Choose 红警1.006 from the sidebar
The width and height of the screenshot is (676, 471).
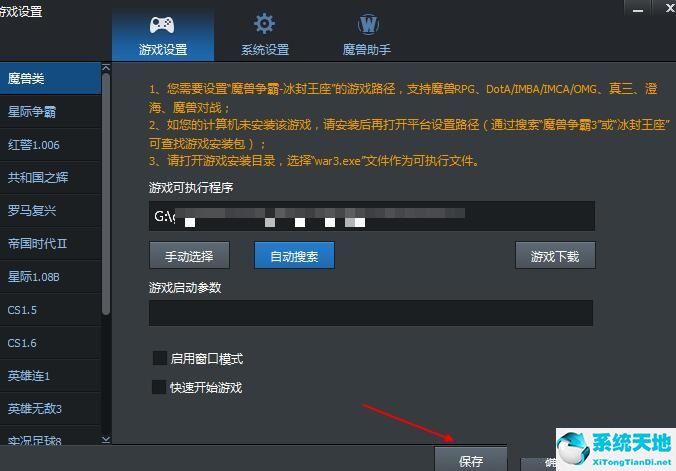(x=50, y=145)
